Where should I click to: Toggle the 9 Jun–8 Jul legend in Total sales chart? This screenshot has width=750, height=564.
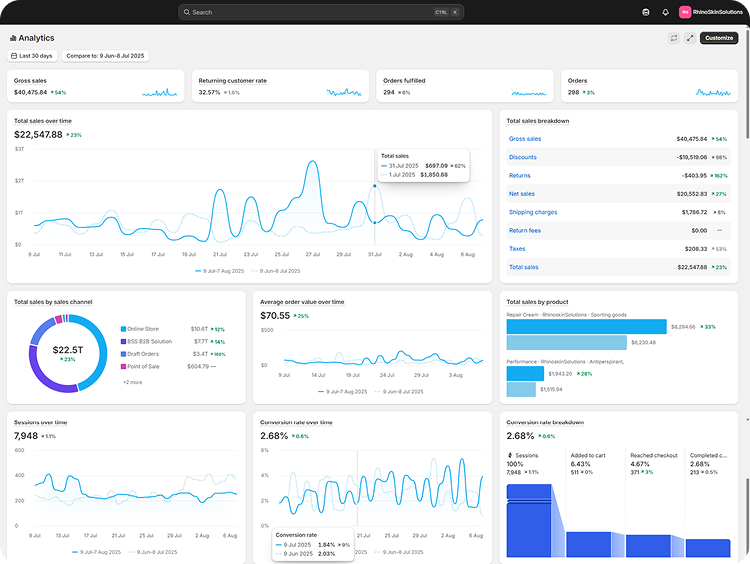pos(276,271)
